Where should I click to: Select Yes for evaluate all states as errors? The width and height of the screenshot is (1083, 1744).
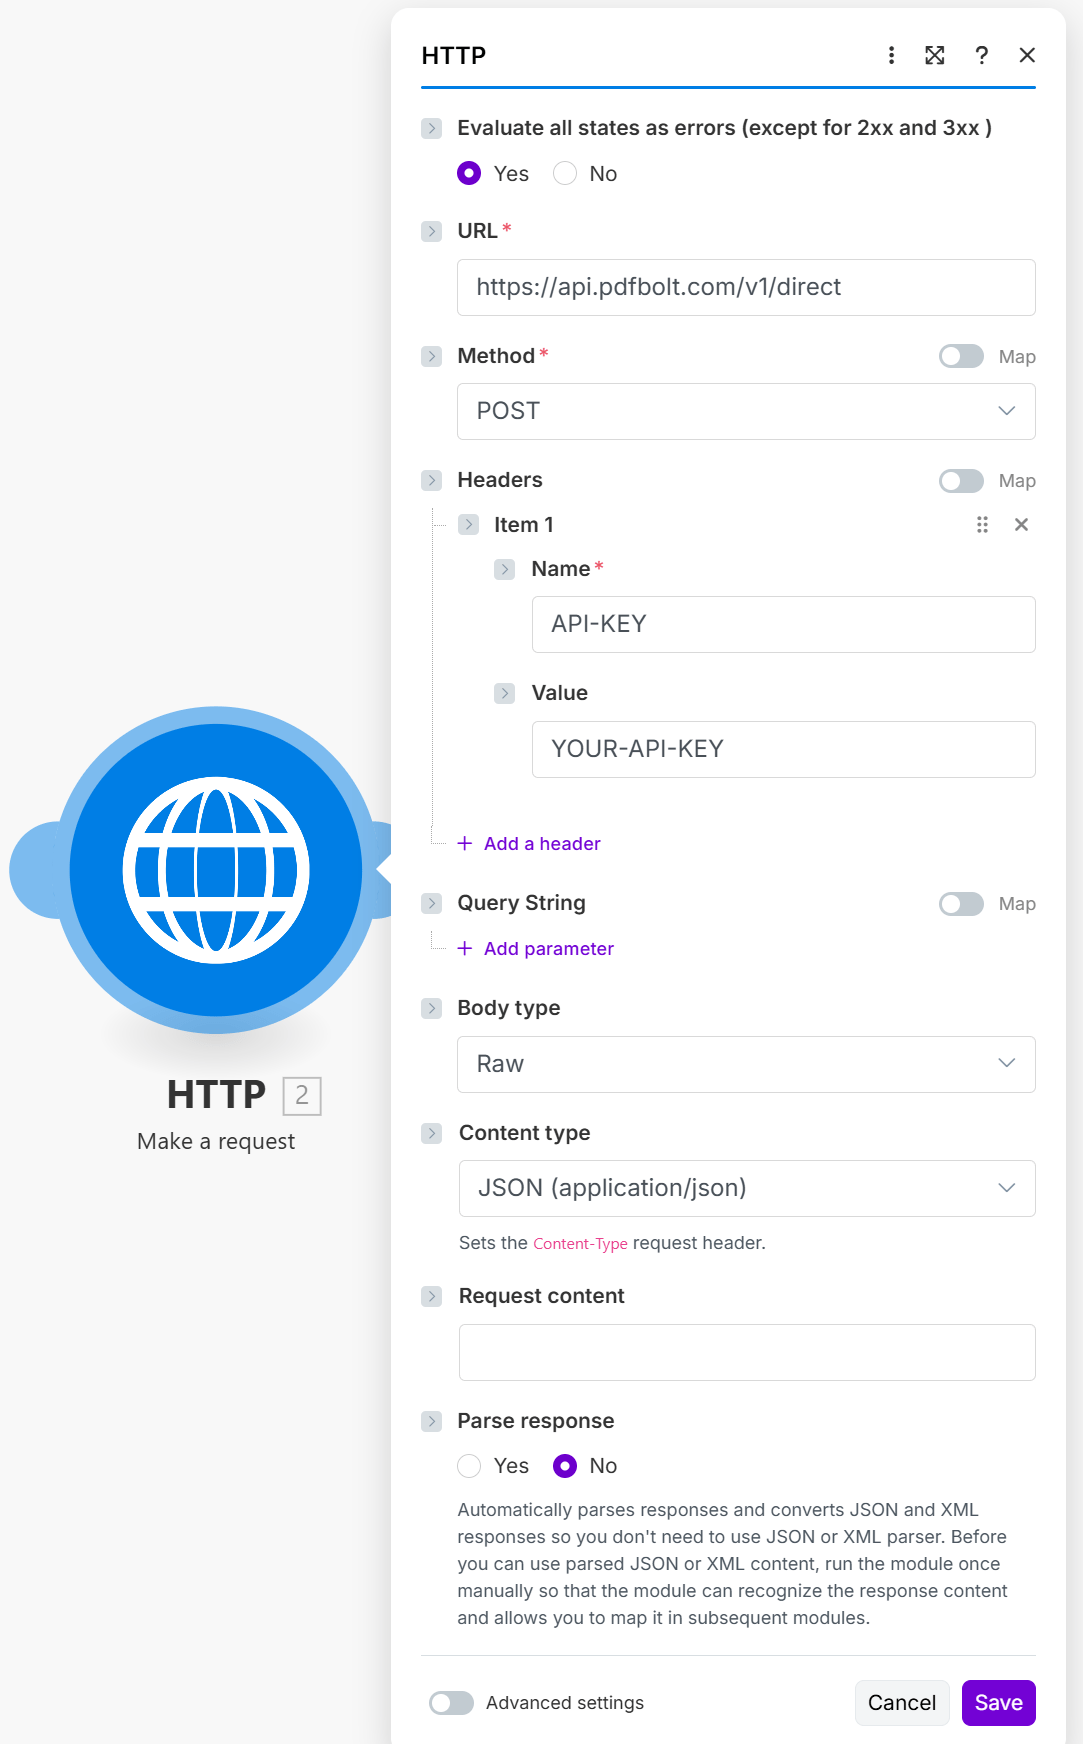pyautogui.click(x=469, y=174)
